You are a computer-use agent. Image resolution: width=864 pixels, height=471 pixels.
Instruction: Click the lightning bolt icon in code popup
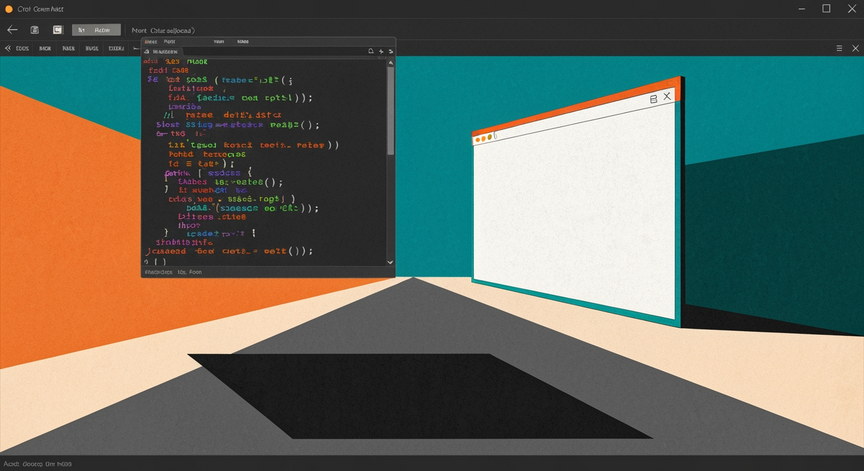(381, 51)
